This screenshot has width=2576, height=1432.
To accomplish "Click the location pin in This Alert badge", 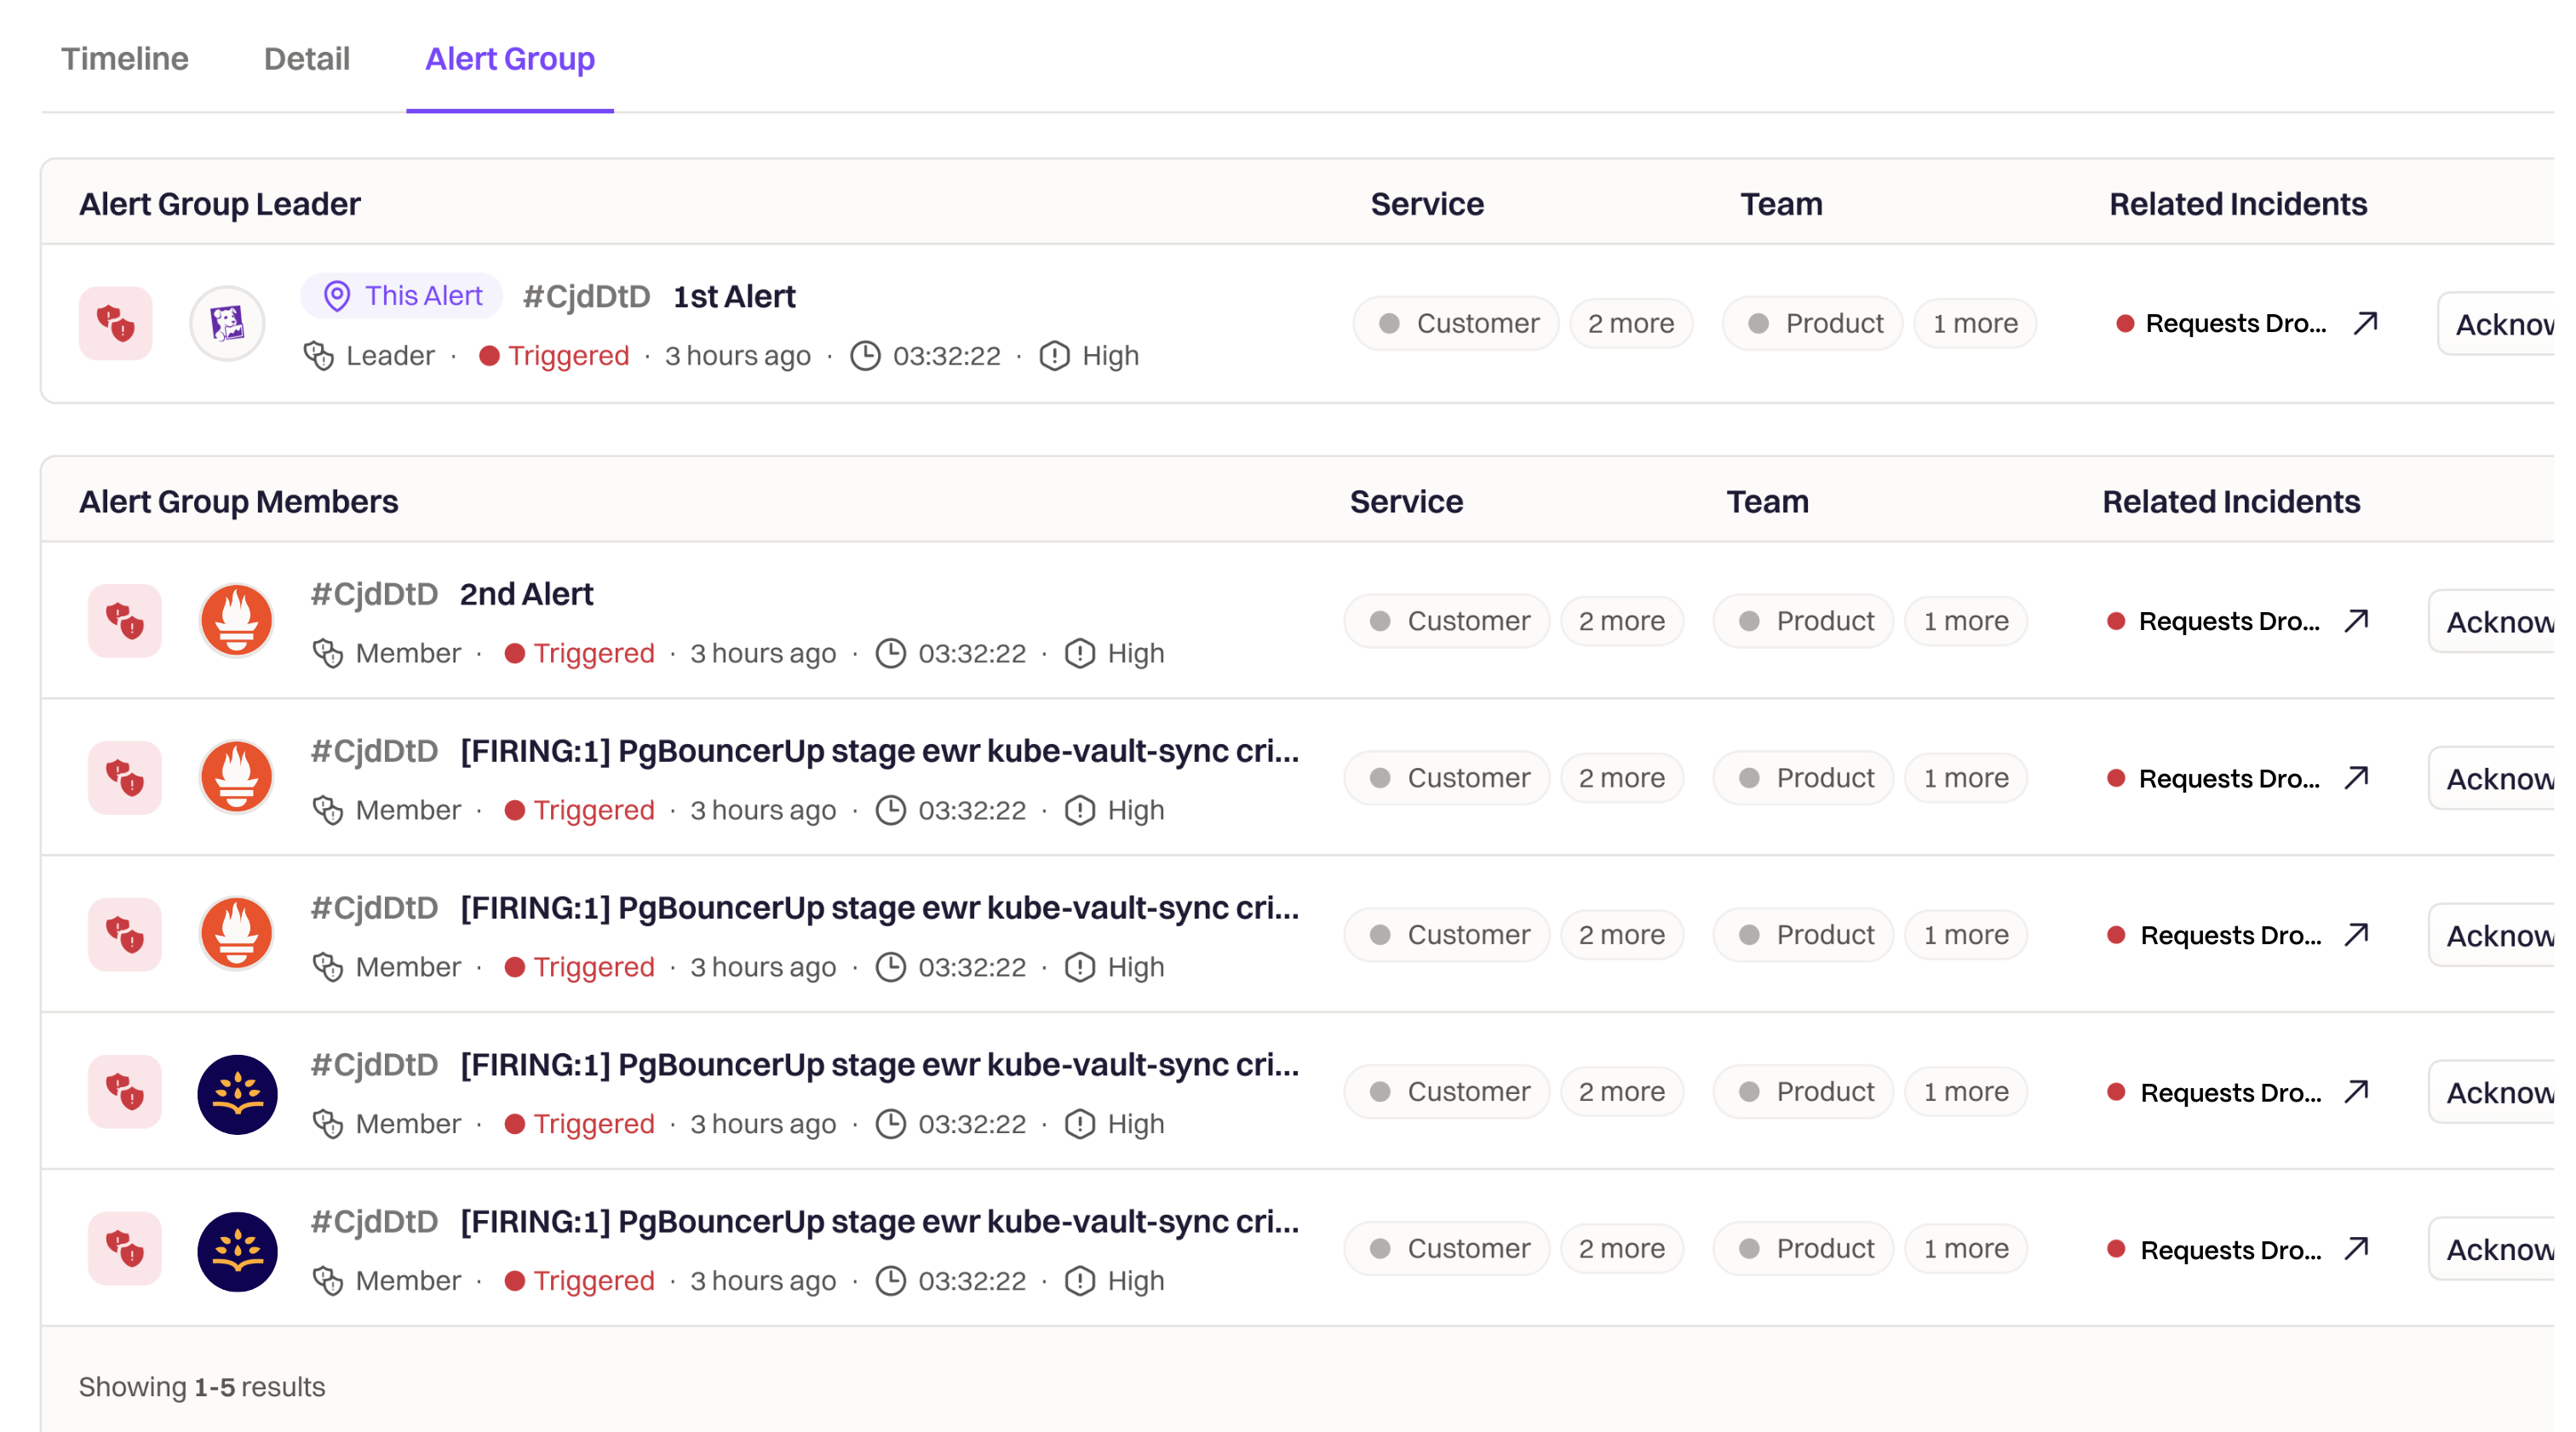I will (x=337, y=296).
